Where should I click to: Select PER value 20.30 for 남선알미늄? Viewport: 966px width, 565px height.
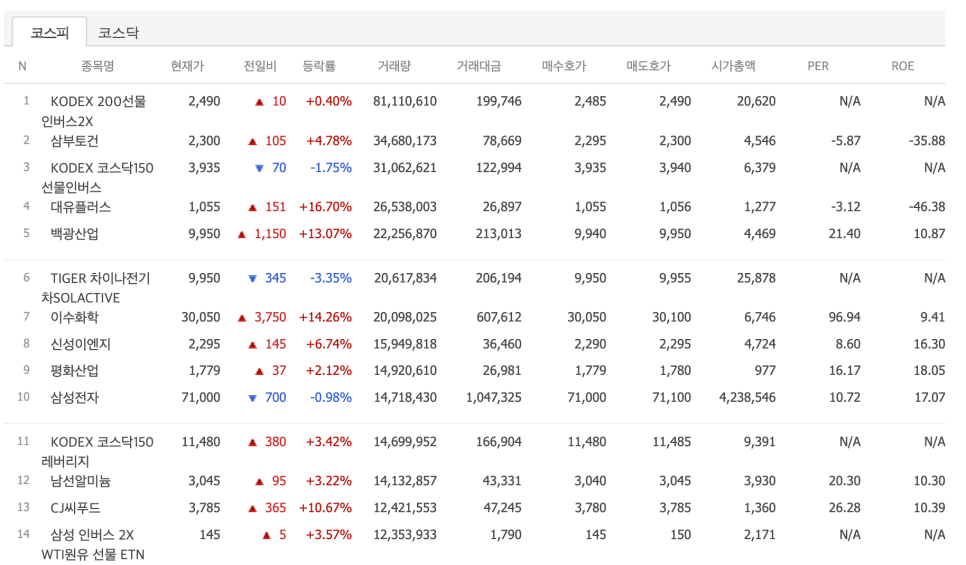(x=845, y=481)
